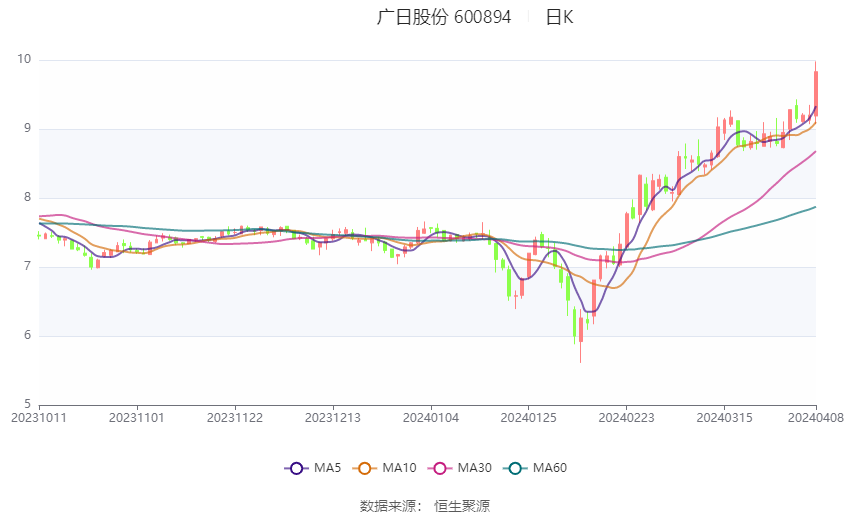The height and width of the screenshot is (518, 850).
Task: Click the 20240104 x-axis date label
Action: click(x=431, y=418)
